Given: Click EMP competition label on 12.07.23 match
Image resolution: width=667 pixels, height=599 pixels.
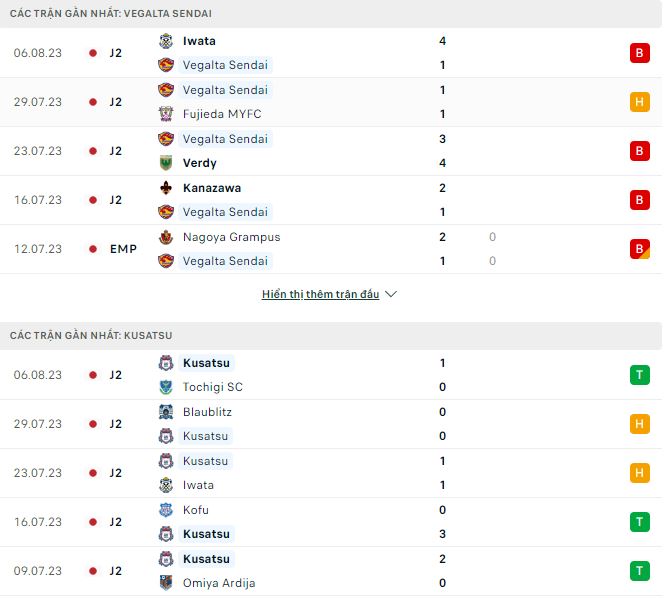Looking at the screenshot, I should coord(124,249).
